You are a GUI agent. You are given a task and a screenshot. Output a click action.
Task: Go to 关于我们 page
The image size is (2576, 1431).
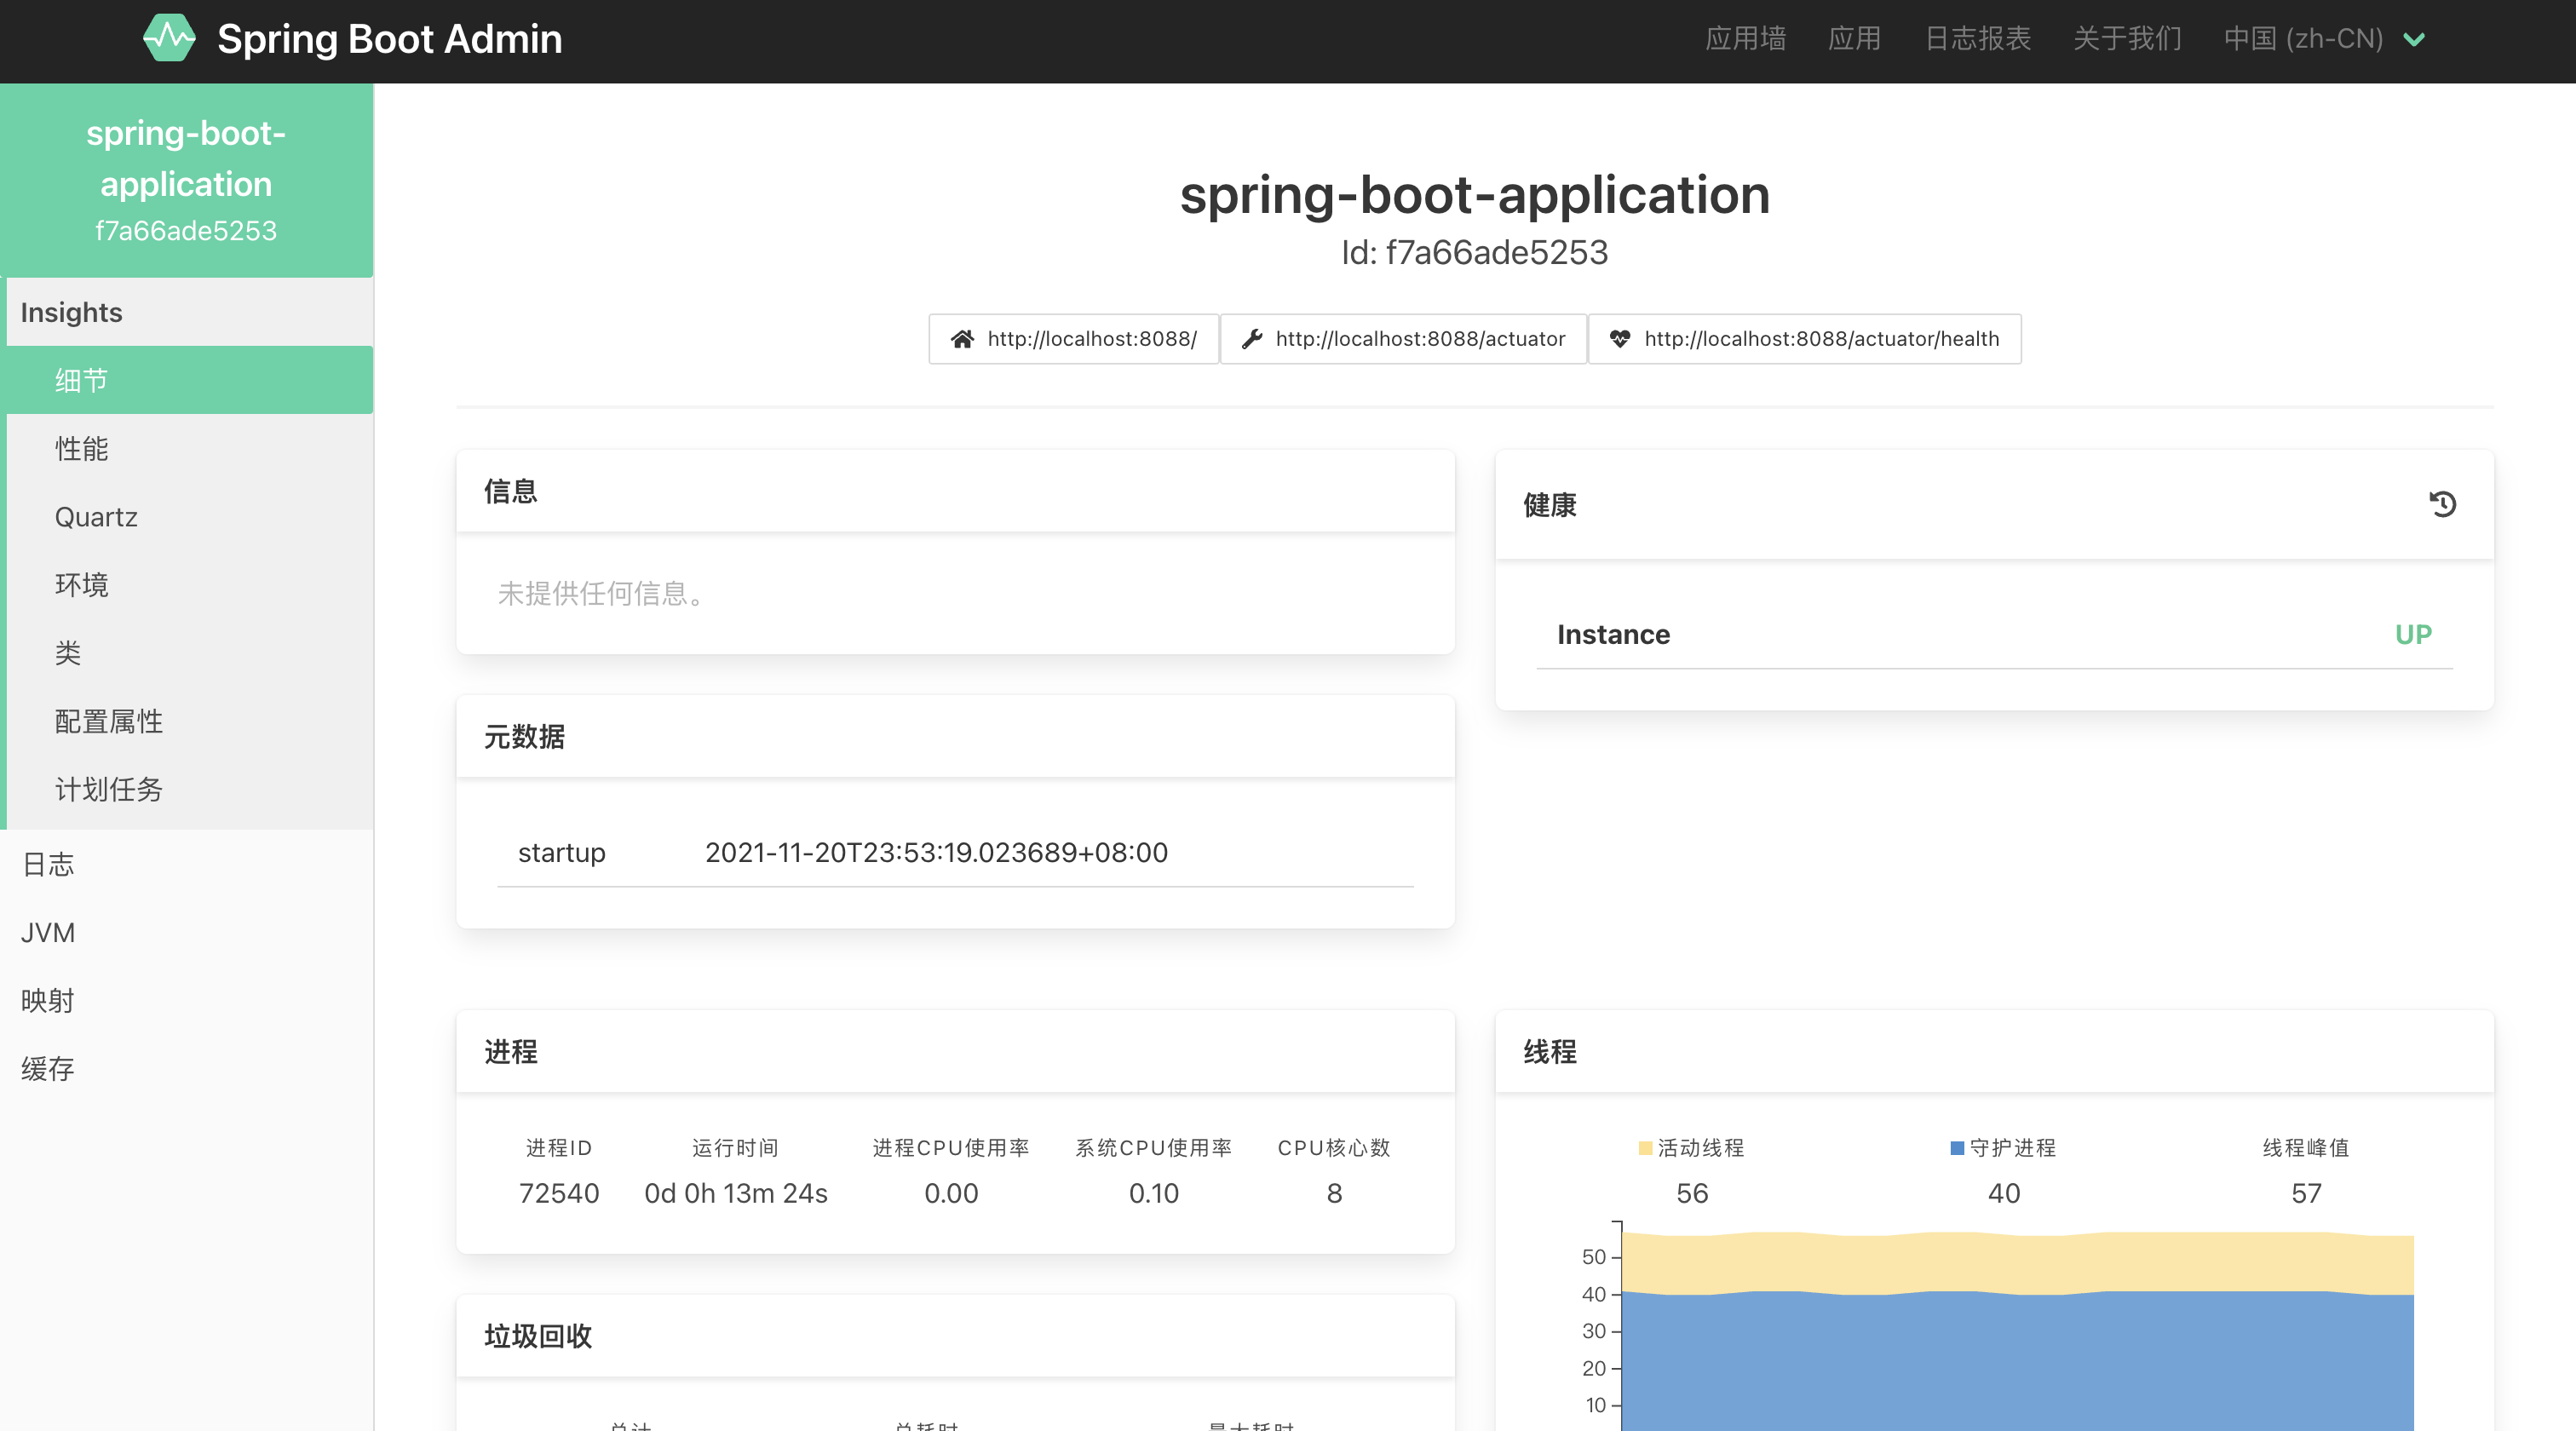pyautogui.click(x=2127, y=39)
